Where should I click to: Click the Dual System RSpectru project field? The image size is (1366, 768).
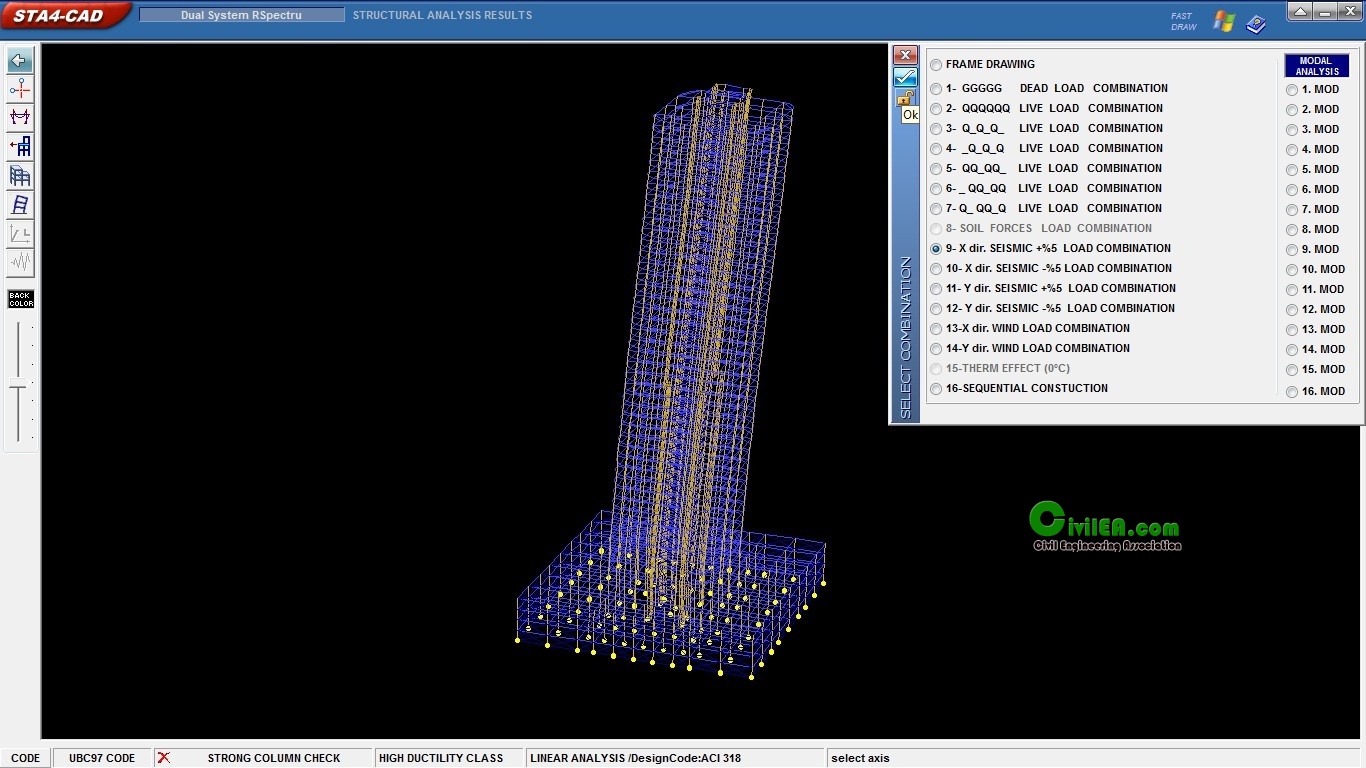[x=242, y=15]
